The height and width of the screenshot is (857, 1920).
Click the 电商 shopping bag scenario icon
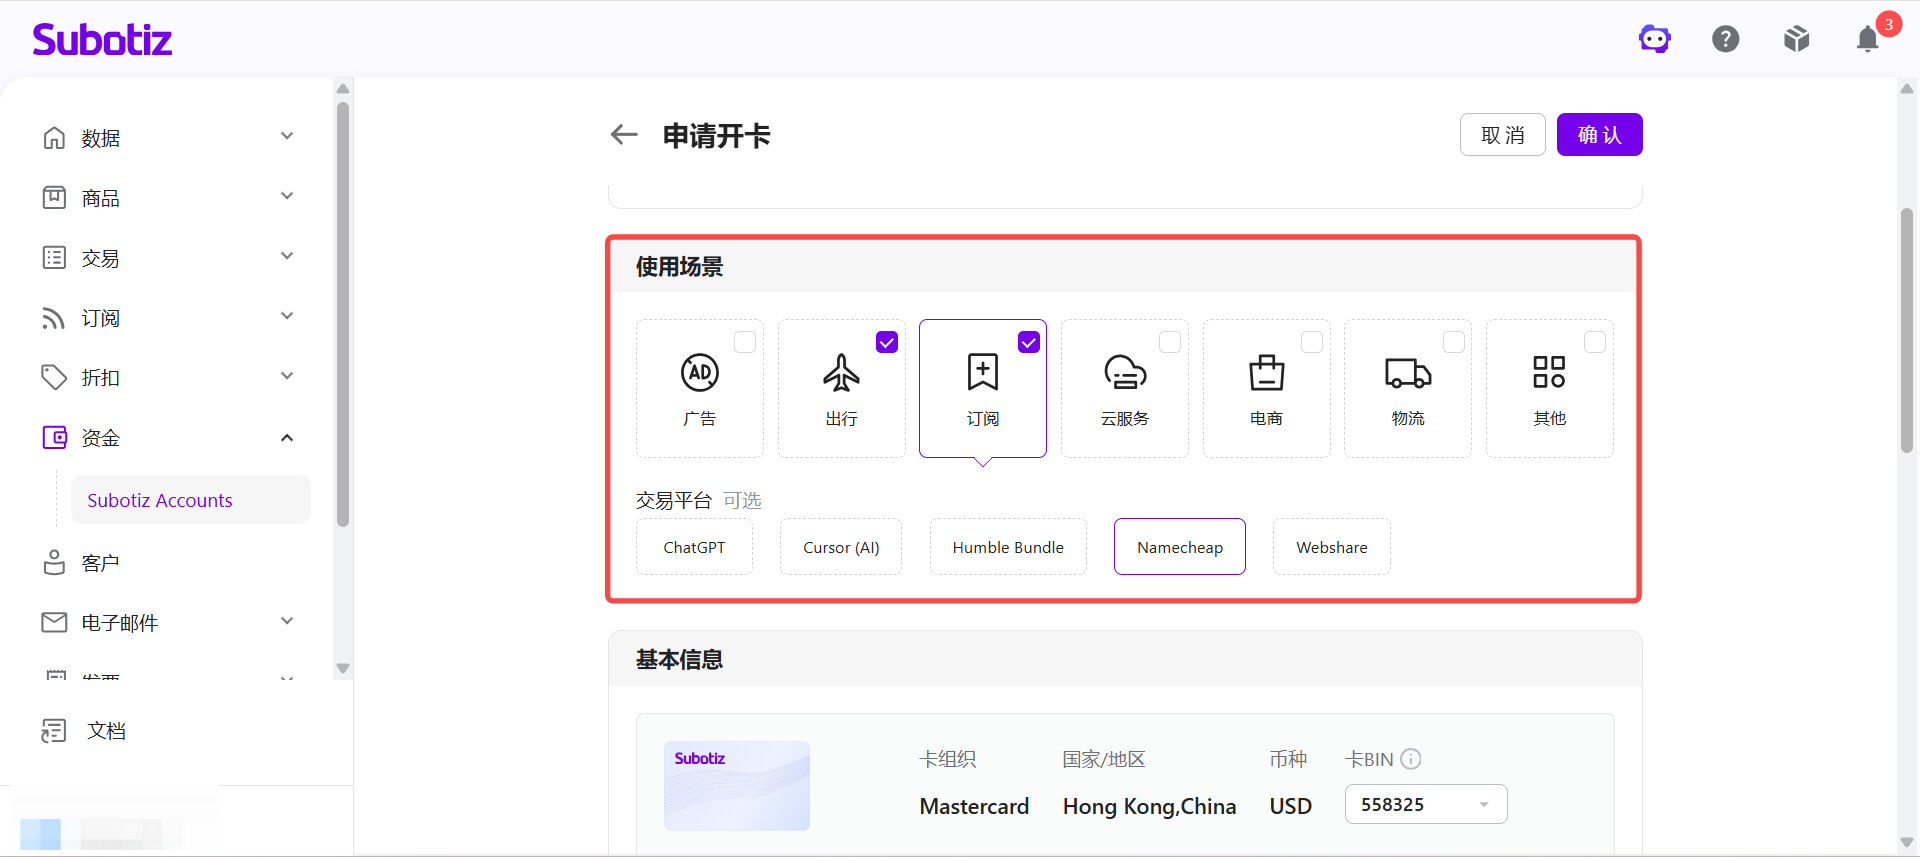click(1267, 372)
